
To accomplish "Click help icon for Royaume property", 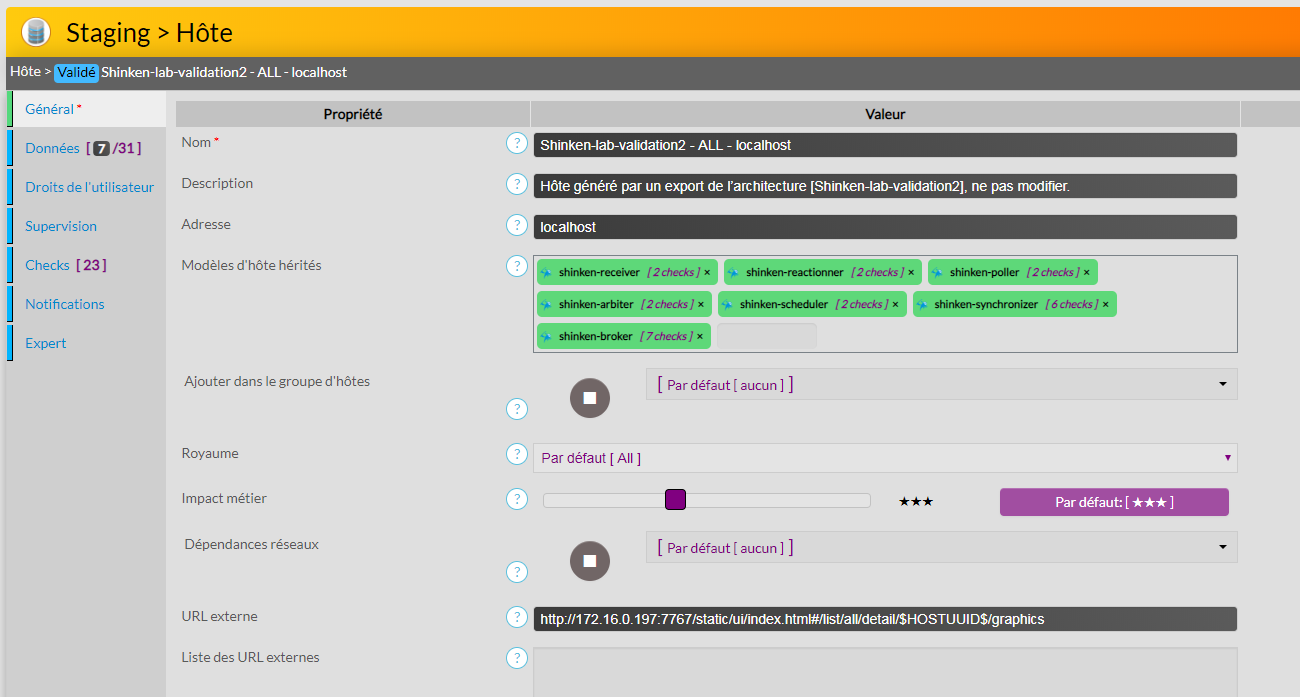I will 516,454.
